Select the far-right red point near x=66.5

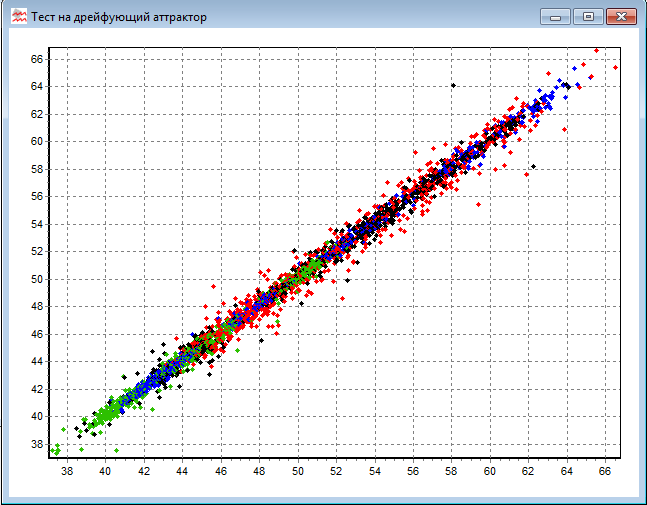point(616,67)
